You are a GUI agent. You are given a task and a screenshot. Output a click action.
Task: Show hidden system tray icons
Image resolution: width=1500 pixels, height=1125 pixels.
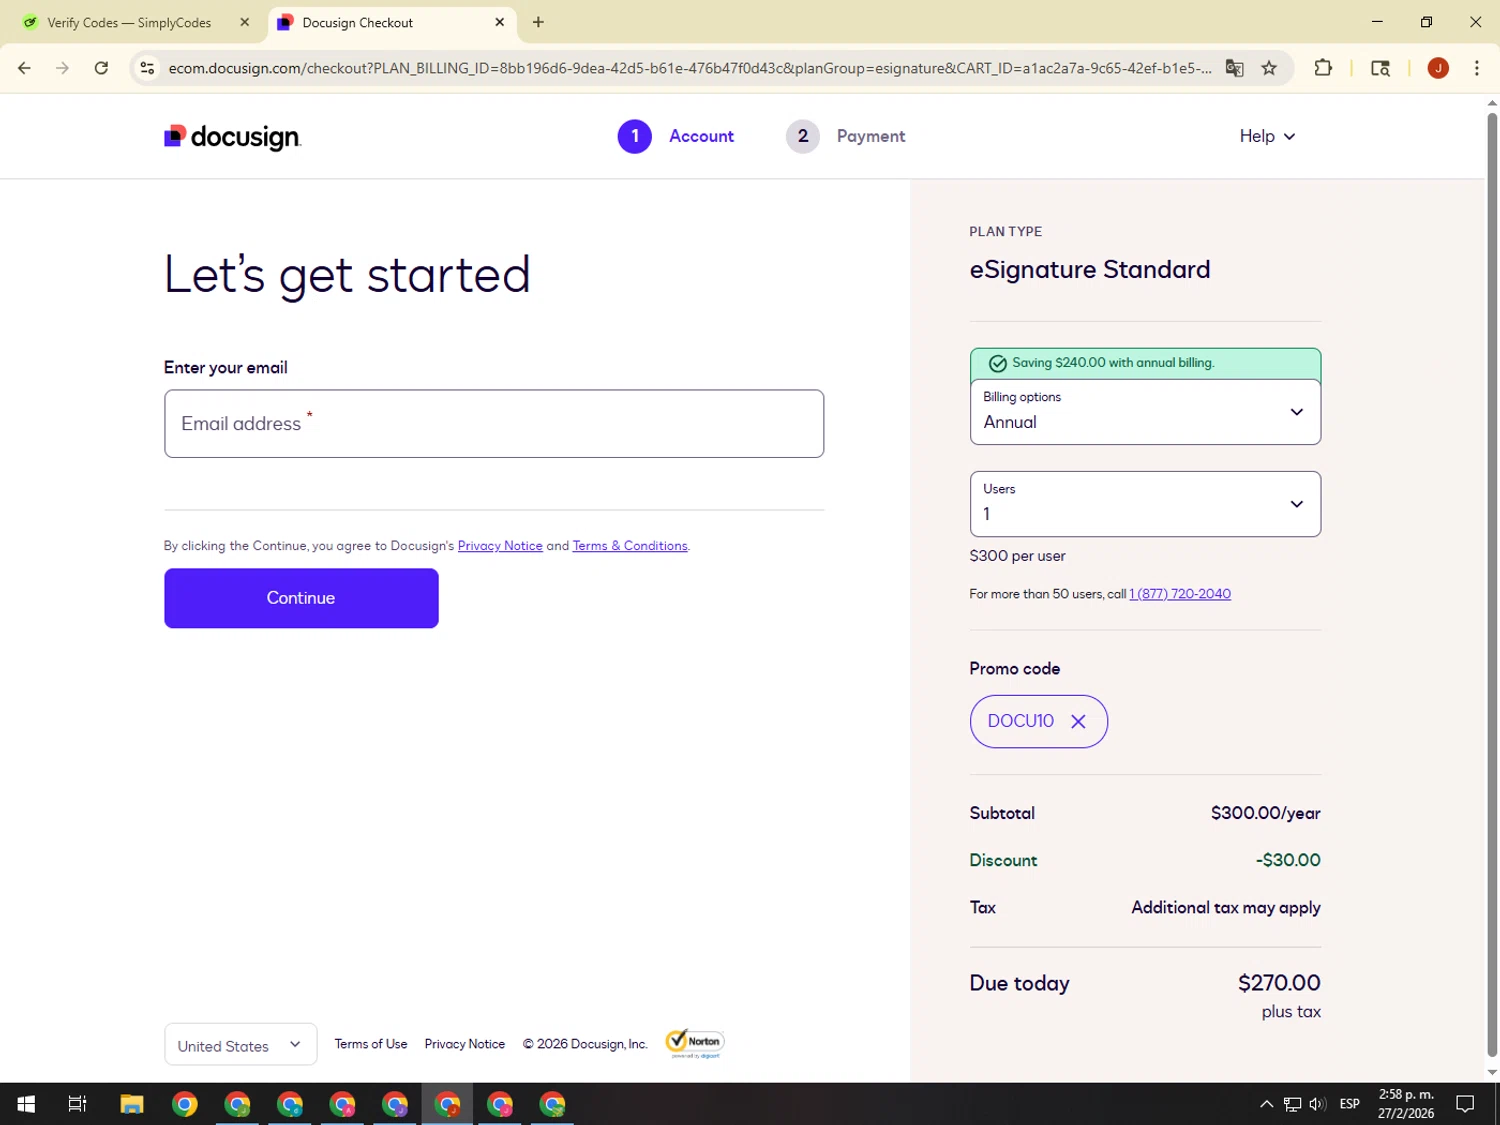(1266, 1104)
